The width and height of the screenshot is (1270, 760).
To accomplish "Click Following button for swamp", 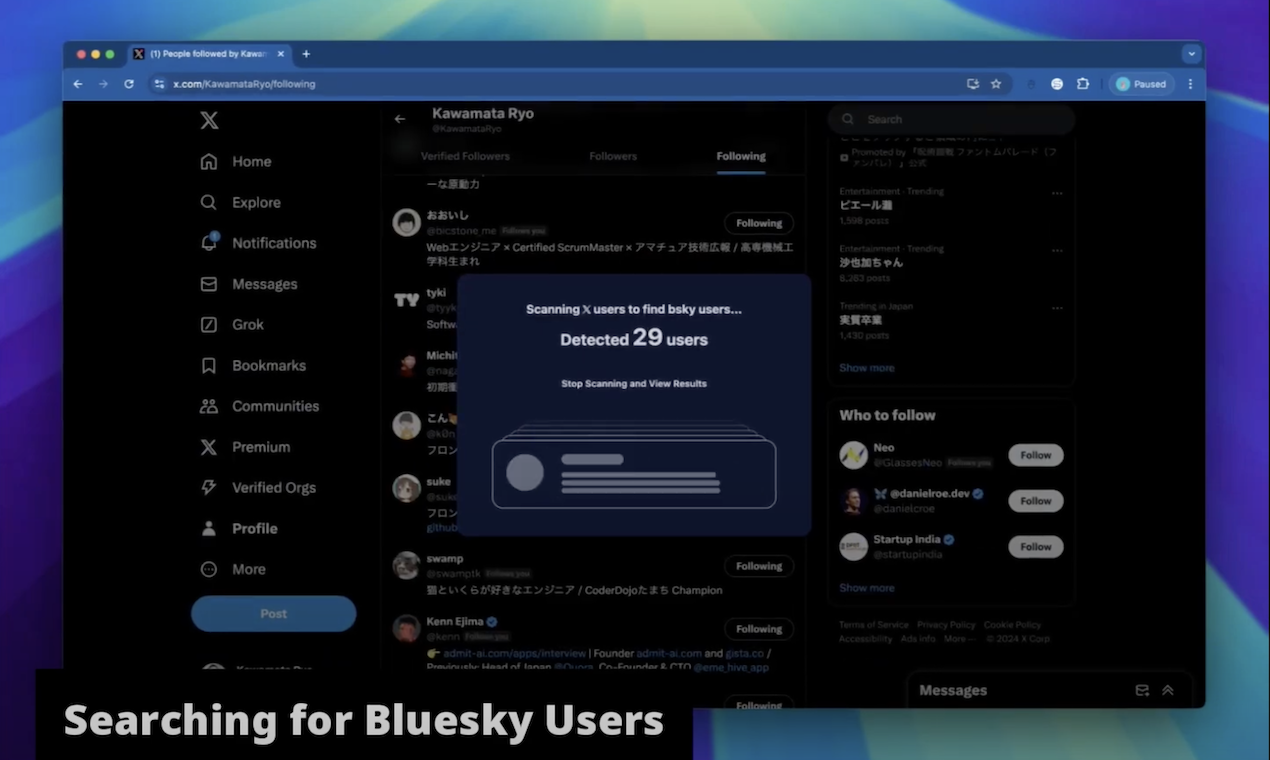I will click(759, 566).
